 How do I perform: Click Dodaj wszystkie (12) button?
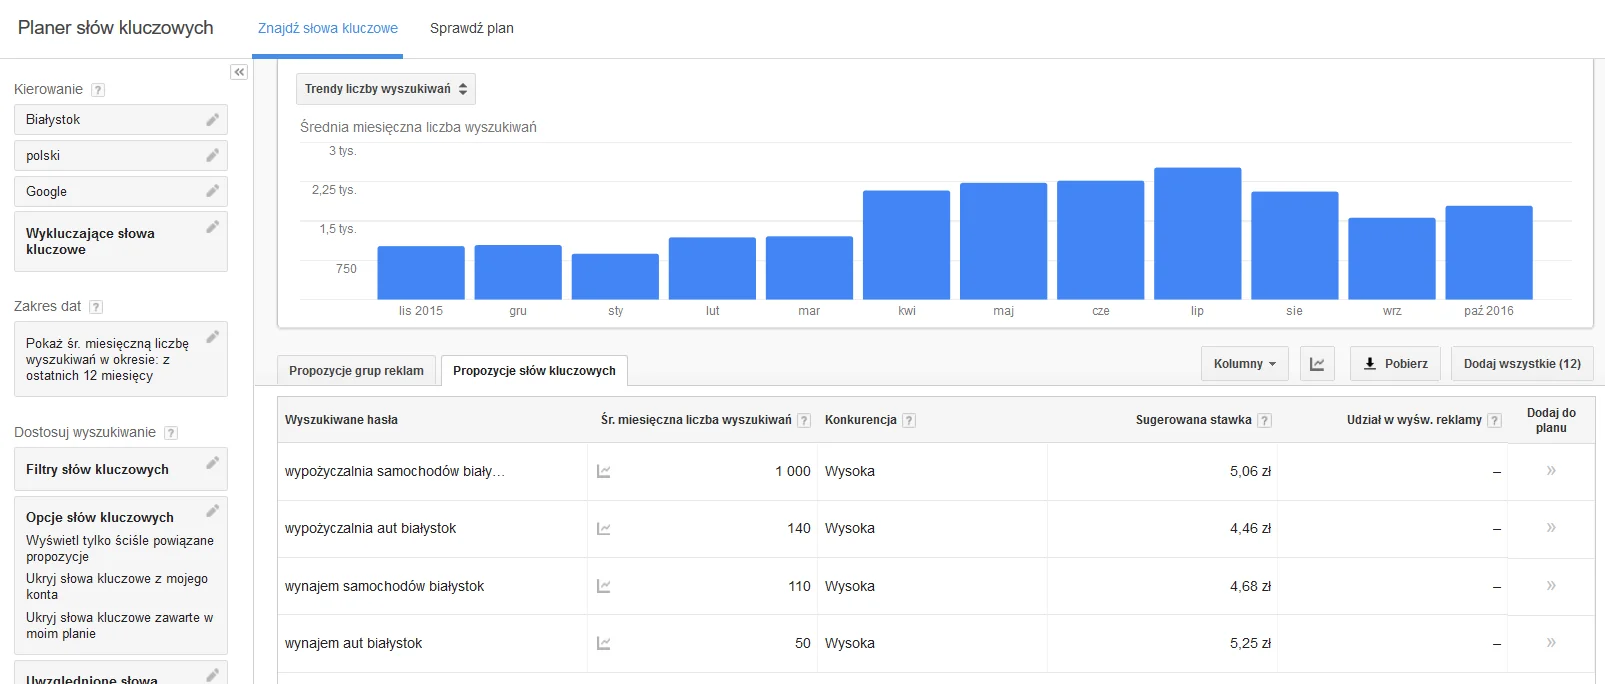[1522, 364]
